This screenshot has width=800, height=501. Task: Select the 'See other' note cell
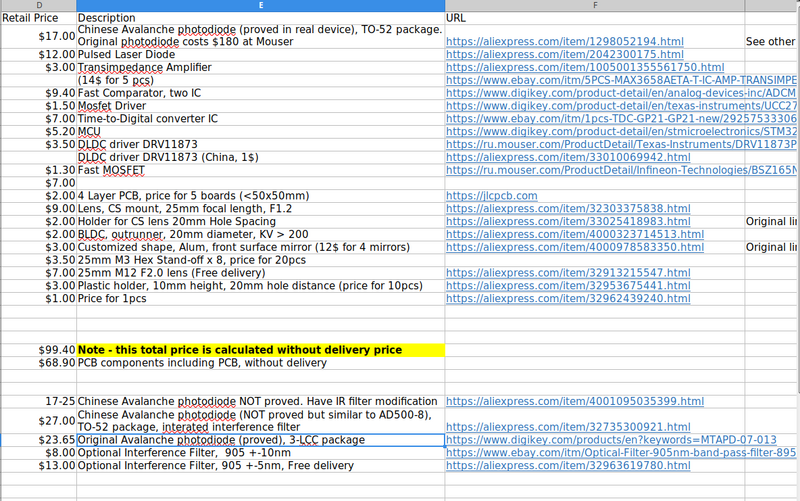[772, 36]
